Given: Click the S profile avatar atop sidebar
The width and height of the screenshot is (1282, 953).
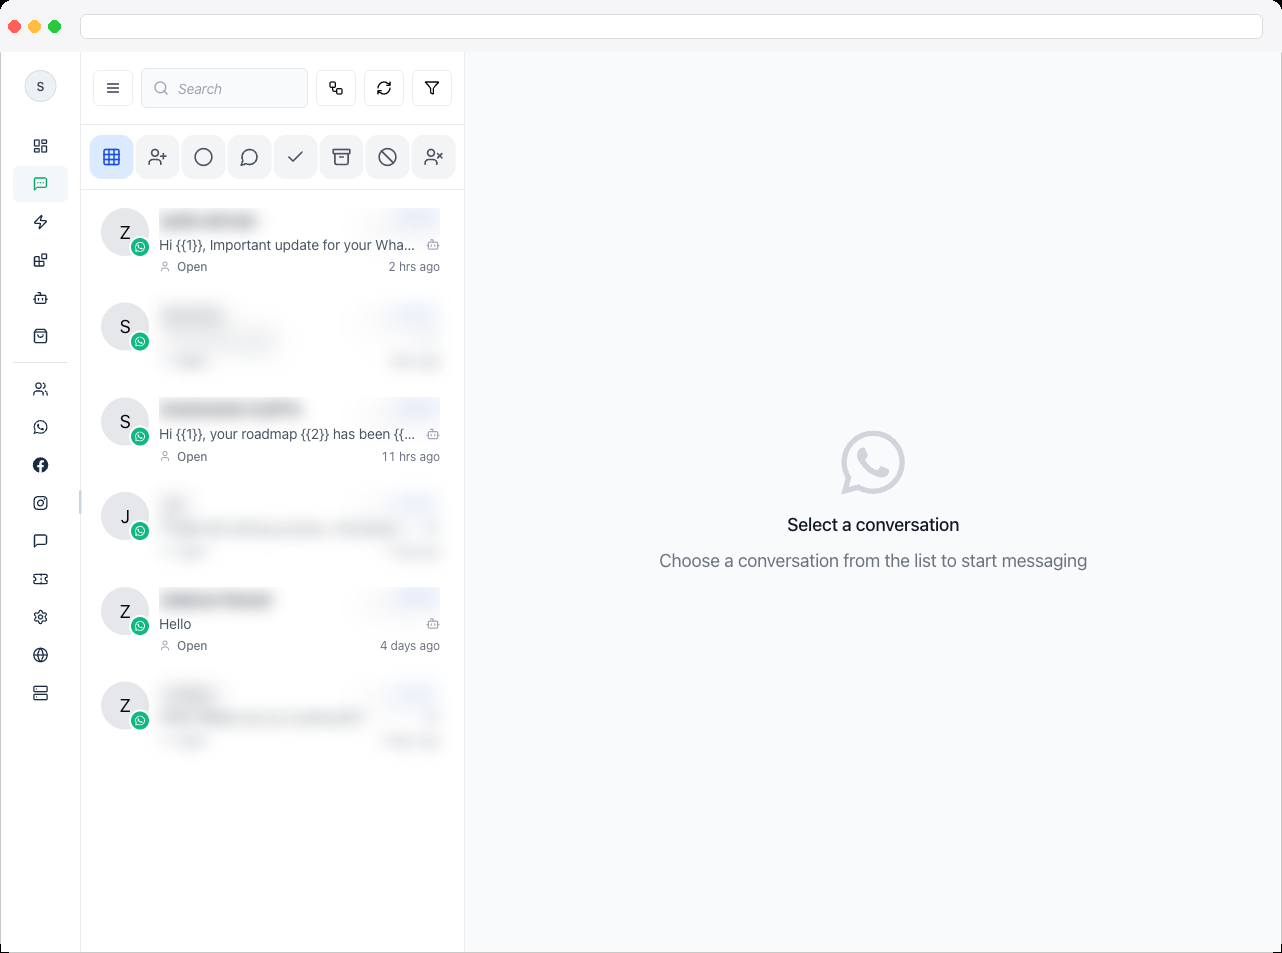Looking at the screenshot, I should pyautogui.click(x=40, y=86).
